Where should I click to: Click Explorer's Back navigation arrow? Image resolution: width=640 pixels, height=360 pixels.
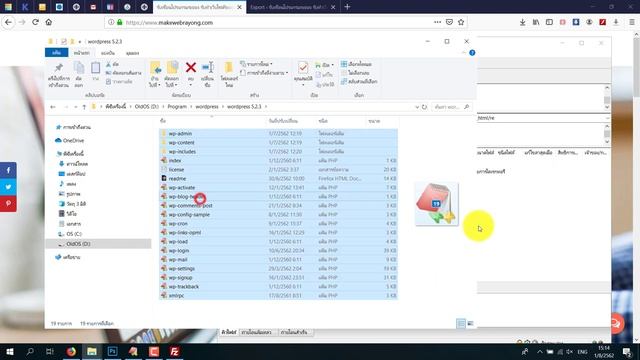click(53, 107)
